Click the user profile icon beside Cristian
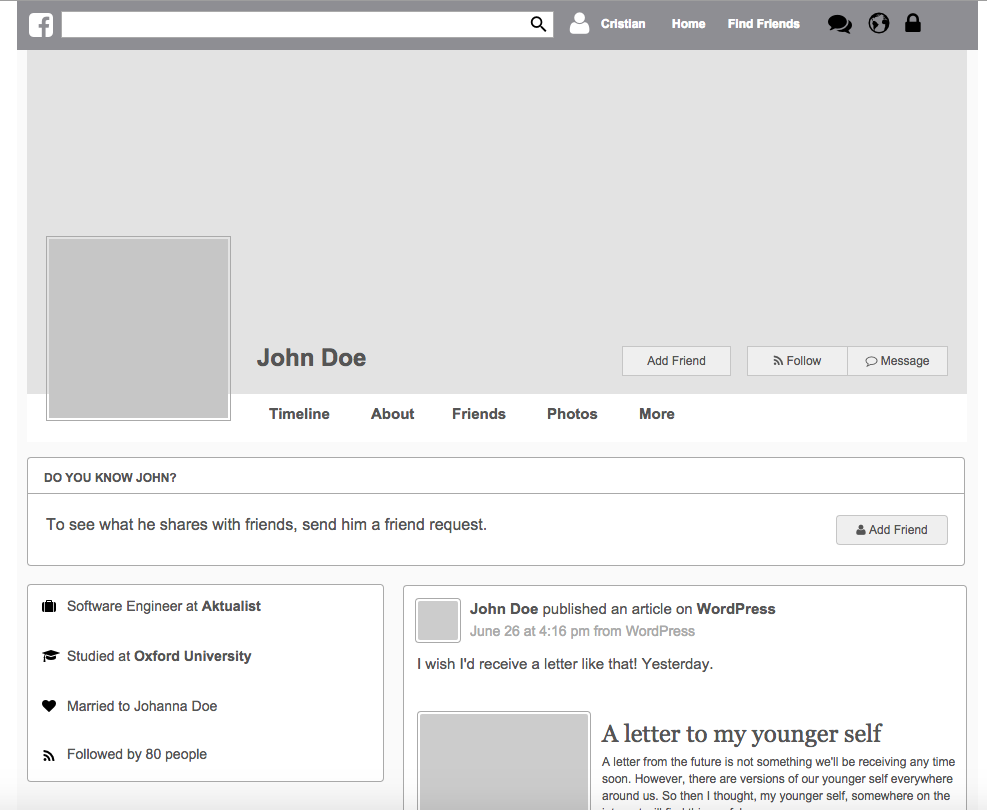 [579, 24]
